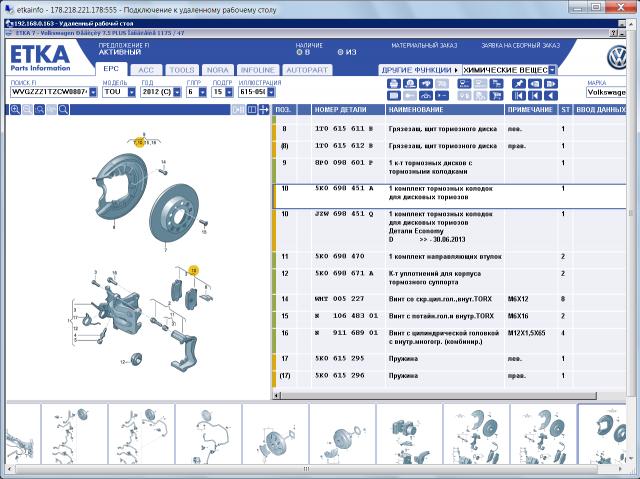This screenshot has height=479, width=640.
Task: Click the icon right of the print icon
Action: 410,84
